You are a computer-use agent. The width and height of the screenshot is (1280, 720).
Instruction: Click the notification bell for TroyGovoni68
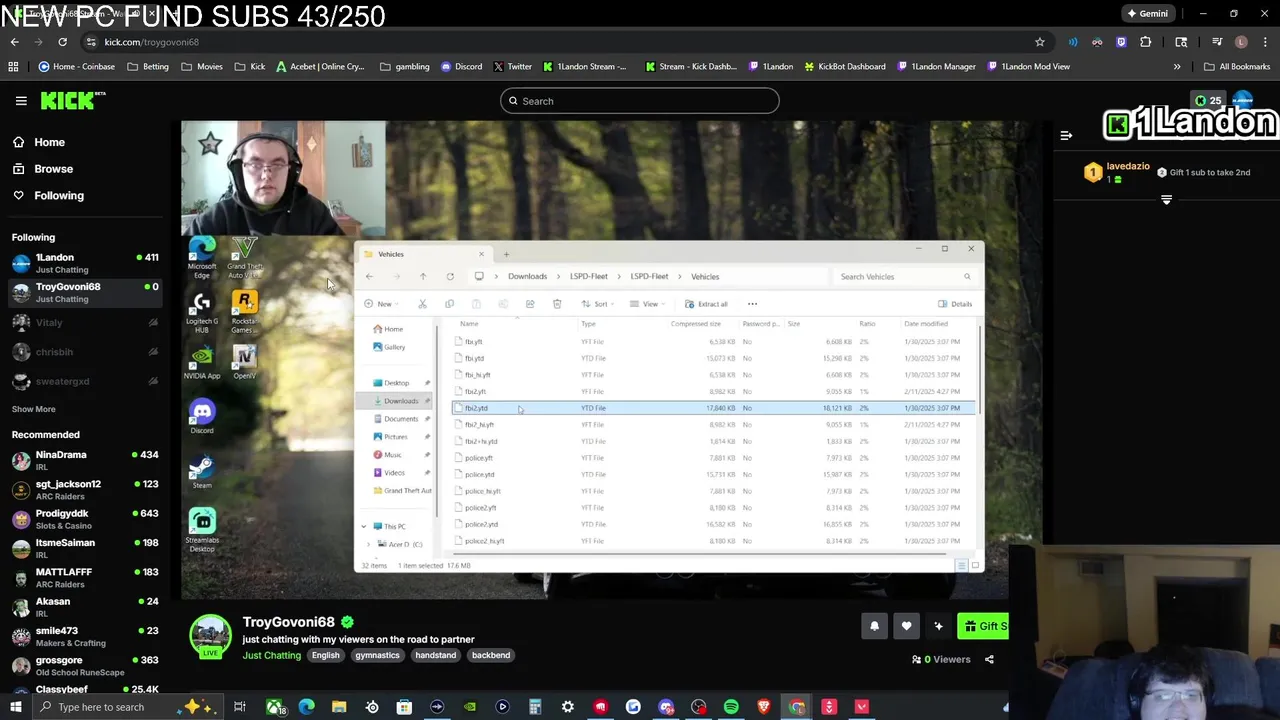tap(874, 626)
